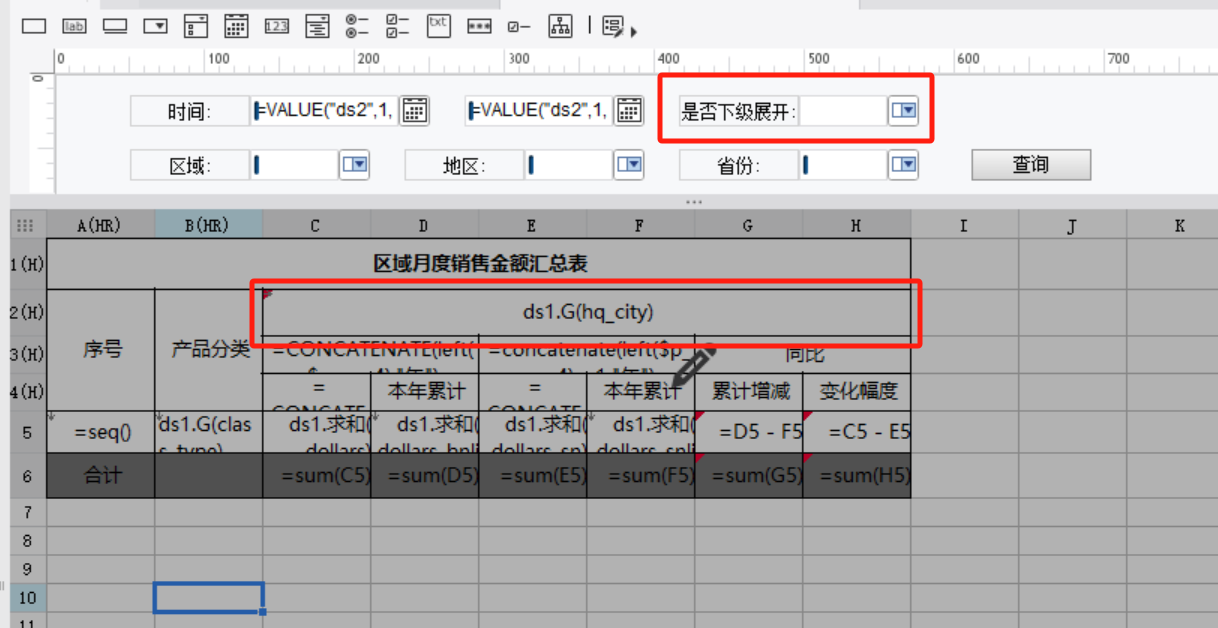The width and height of the screenshot is (1218, 628).
Task: Select the 合计 cell
Action: pos(101,476)
